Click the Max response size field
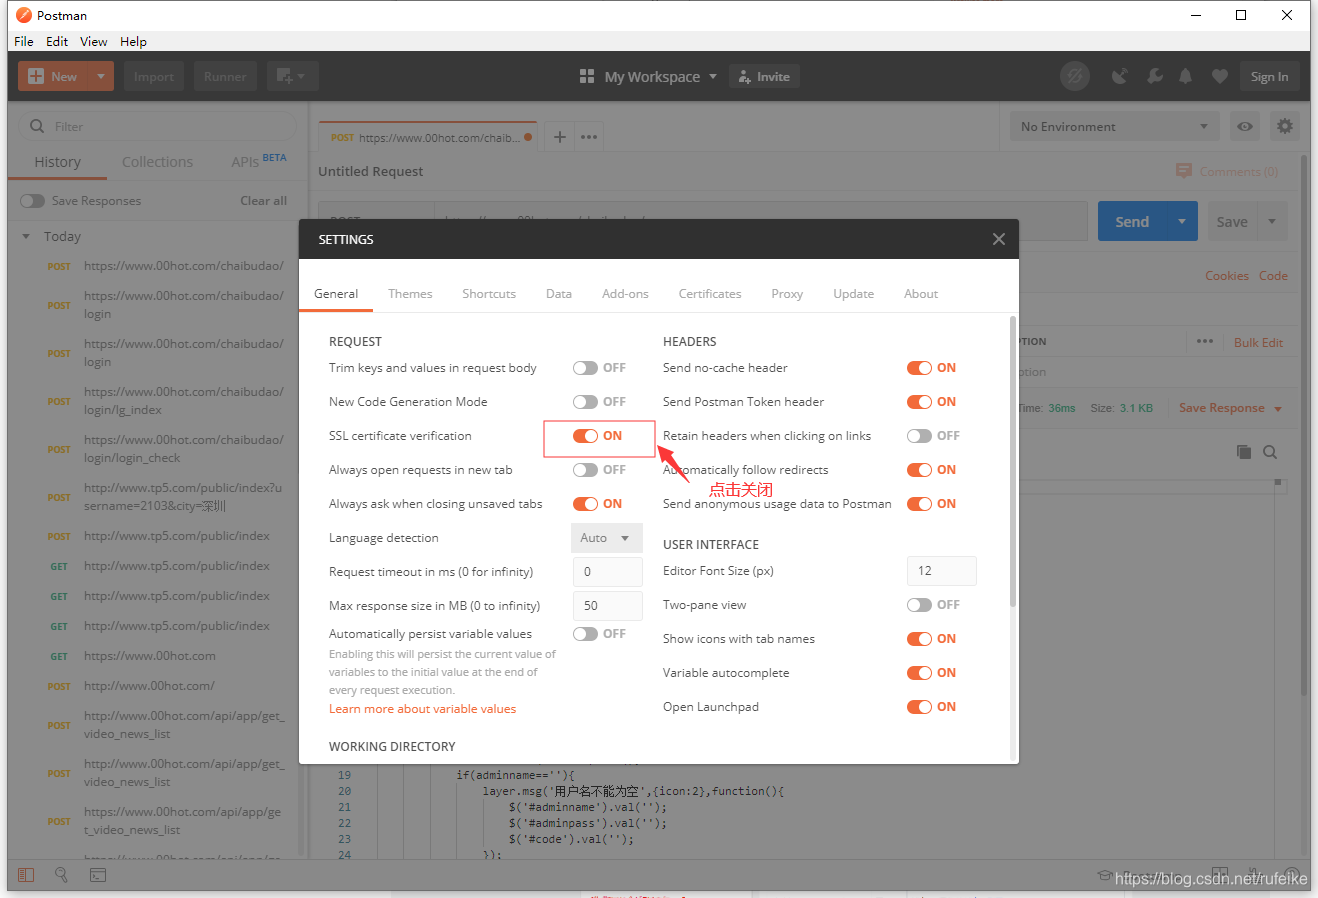 608,606
